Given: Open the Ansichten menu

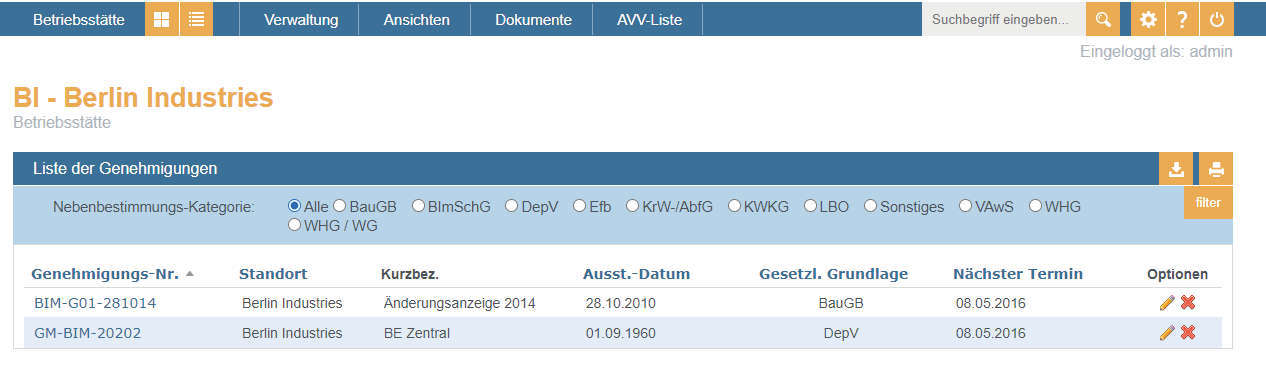Looking at the screenshot, I should coord(416,19).
